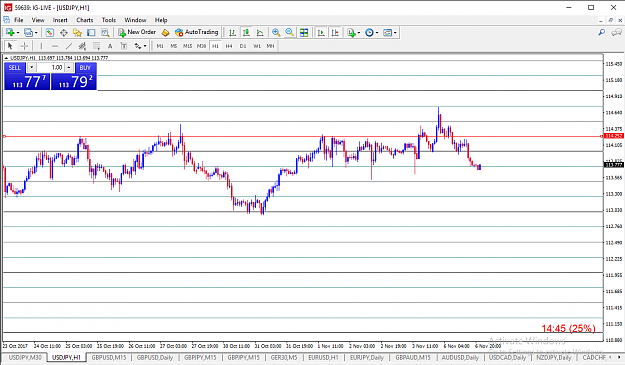Click the lot volume input field

[x=50, y=68]
